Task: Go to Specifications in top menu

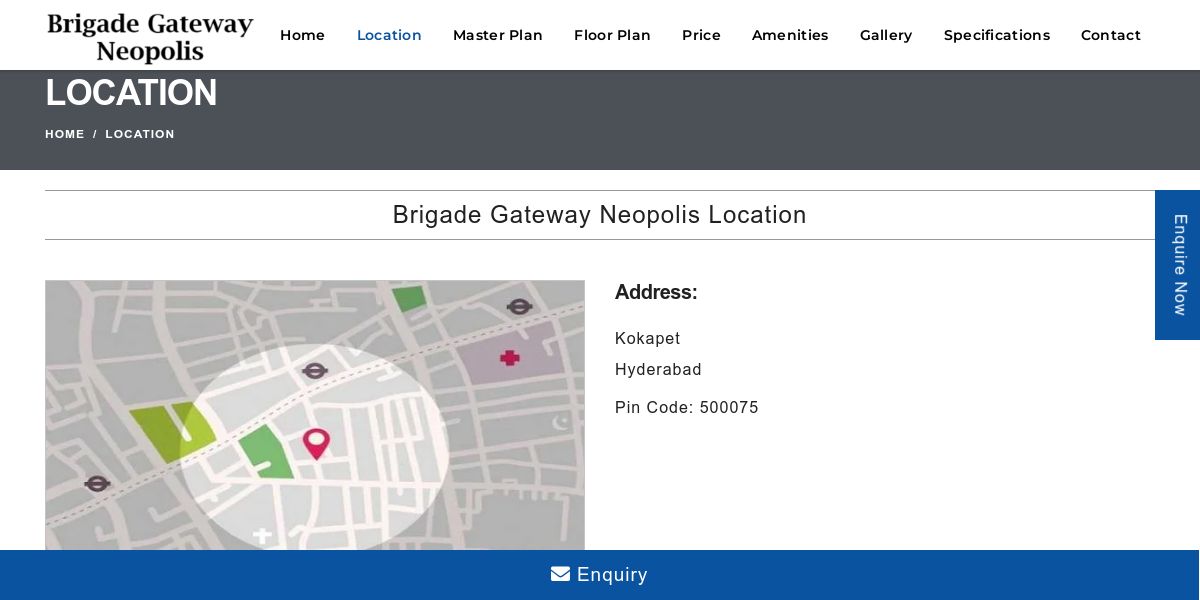Action: (x=997, y=35)
